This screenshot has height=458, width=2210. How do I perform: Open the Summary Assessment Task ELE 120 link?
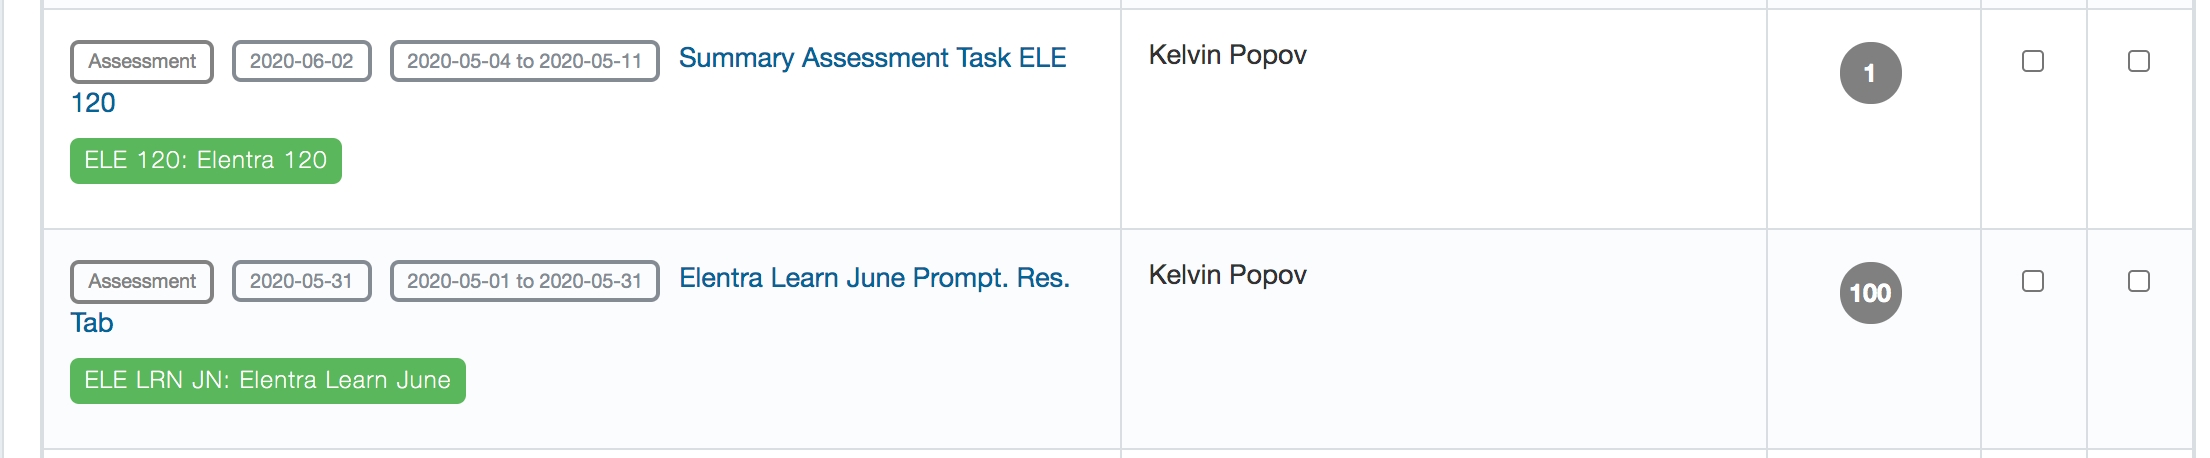pyautogui.click(x=872, y=59)
